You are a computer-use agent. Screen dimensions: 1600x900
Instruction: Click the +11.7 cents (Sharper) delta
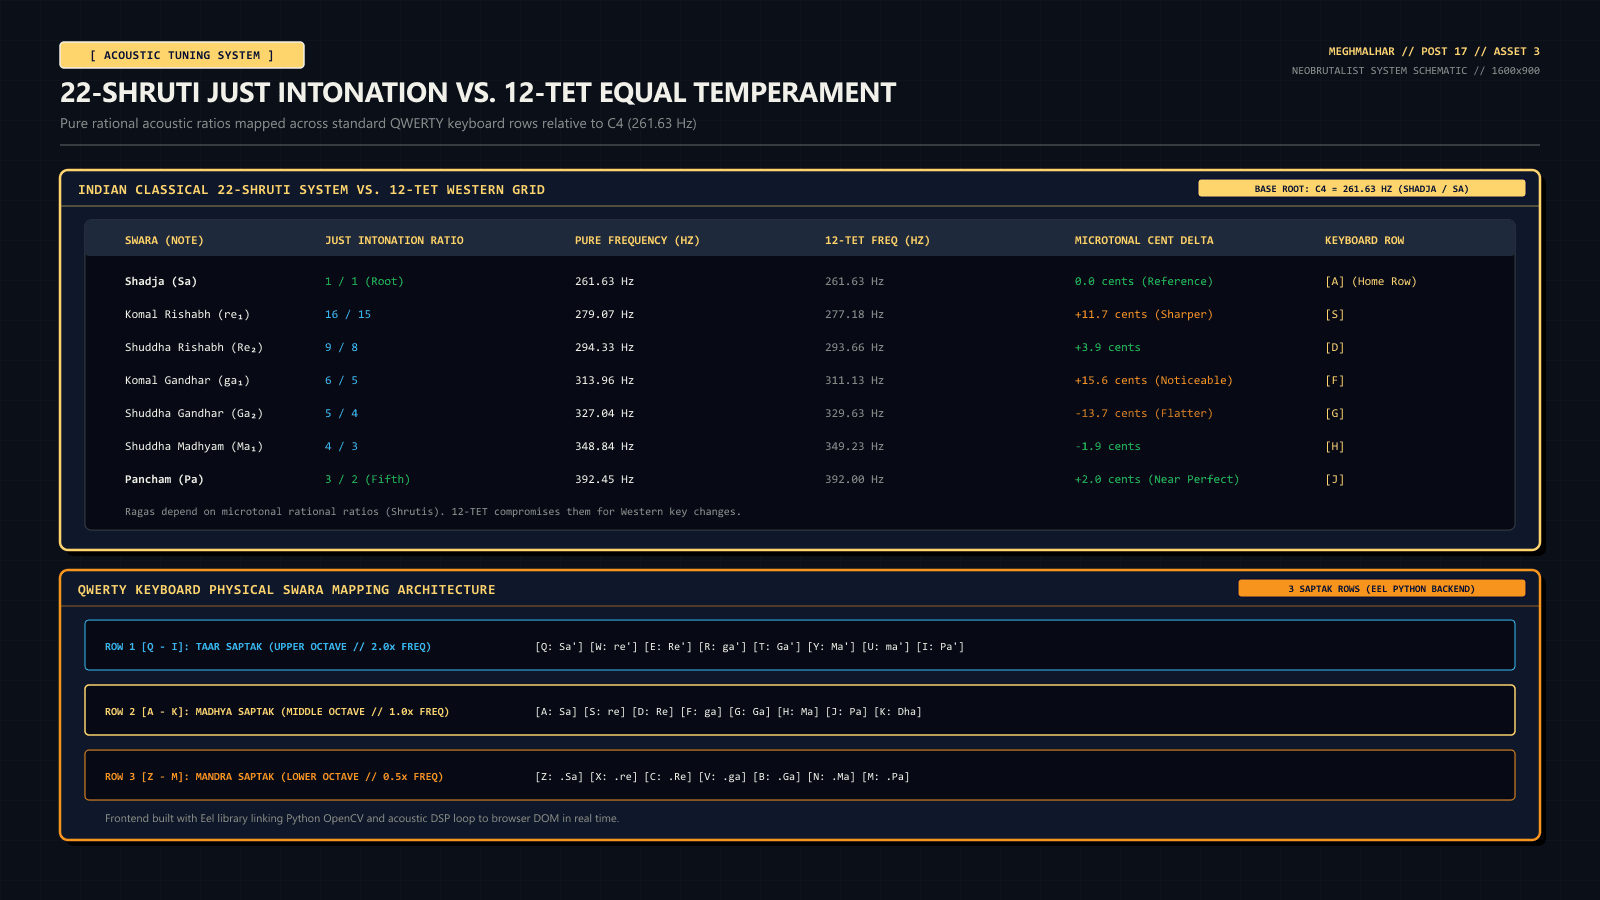pos(1144,314)
